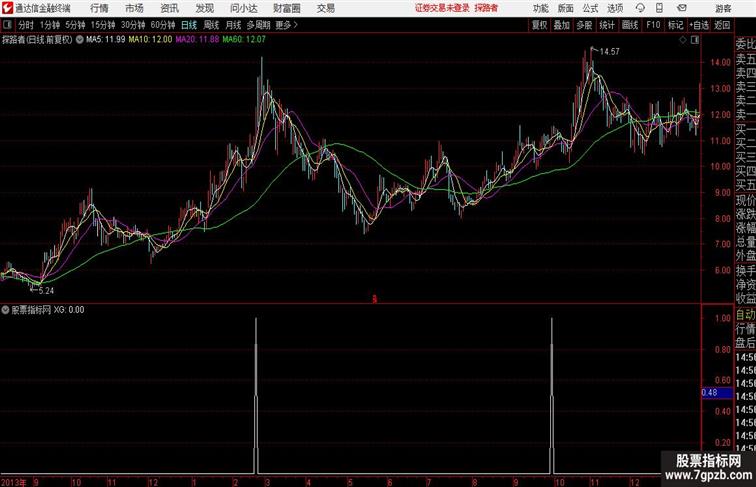Click the diamond icon above the chart
The image size is (756, 487).
683,40
